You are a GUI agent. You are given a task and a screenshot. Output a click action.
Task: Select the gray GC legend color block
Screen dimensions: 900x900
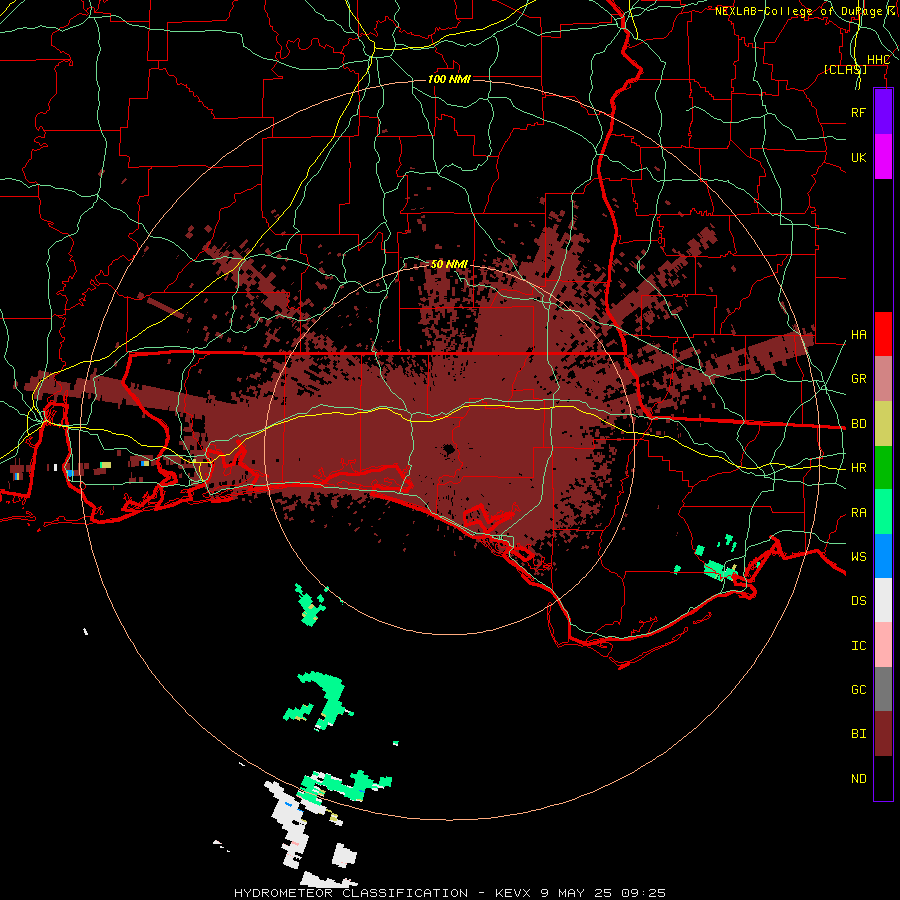[883, 689]
